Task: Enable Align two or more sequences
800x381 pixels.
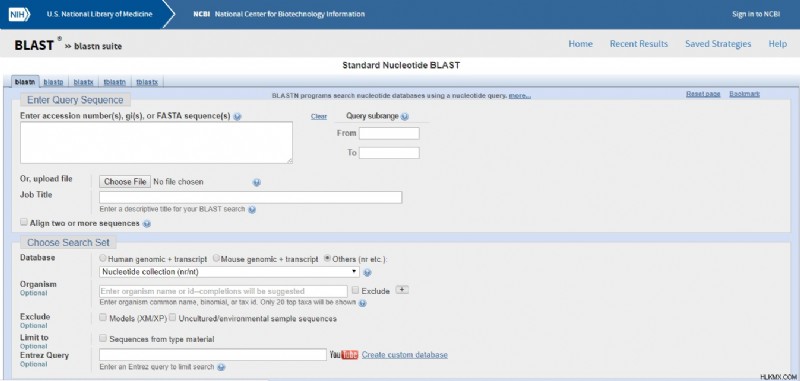Action: coord(23,222)
